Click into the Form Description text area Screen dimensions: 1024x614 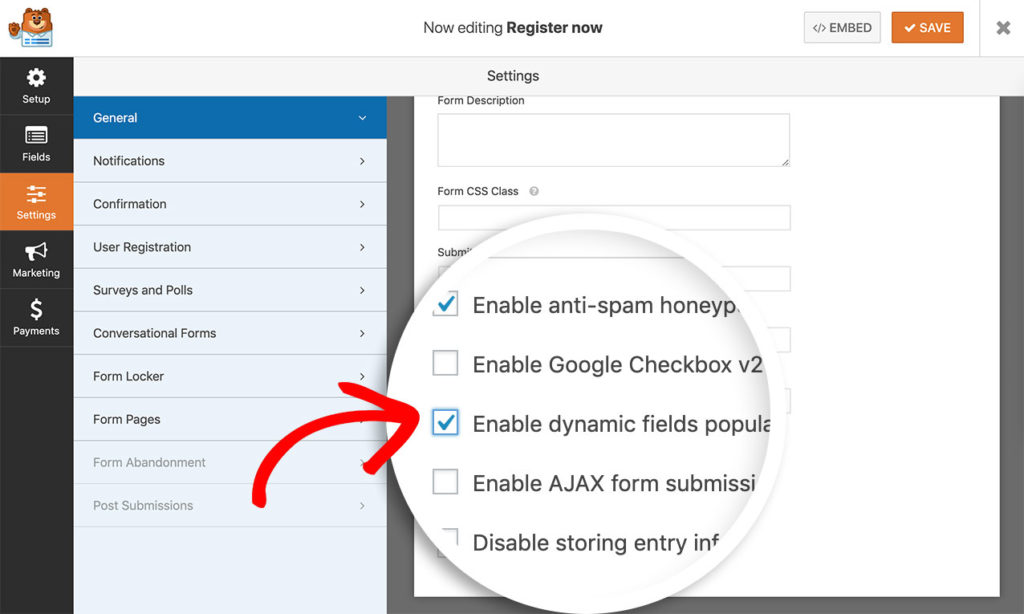[x=613, y=139]
